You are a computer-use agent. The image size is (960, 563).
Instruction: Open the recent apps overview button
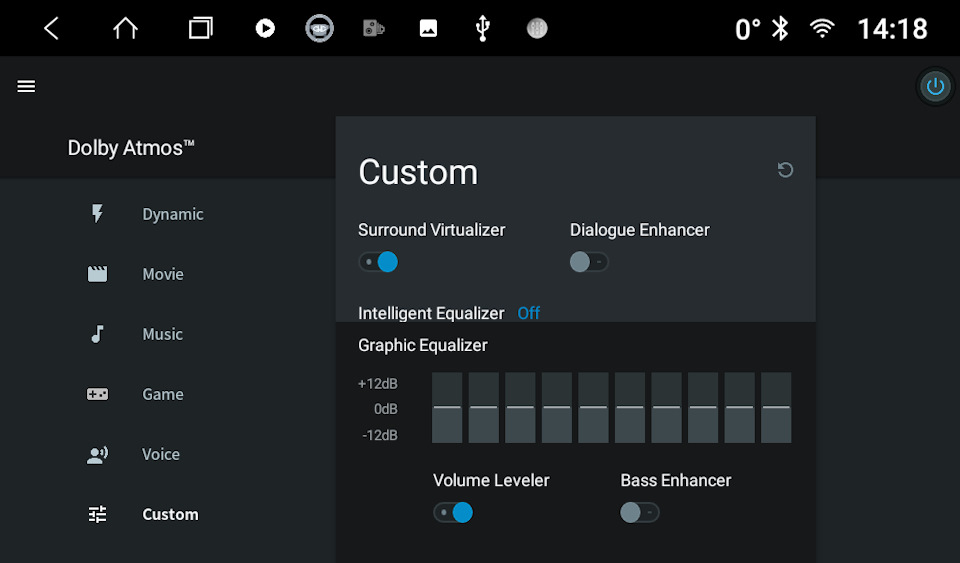coord(200,28)
